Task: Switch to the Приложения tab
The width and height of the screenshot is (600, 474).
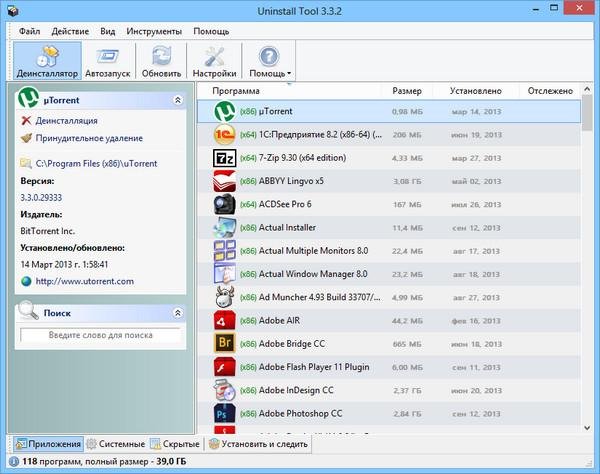Action: pyautogui.click(x=48, y=444)
